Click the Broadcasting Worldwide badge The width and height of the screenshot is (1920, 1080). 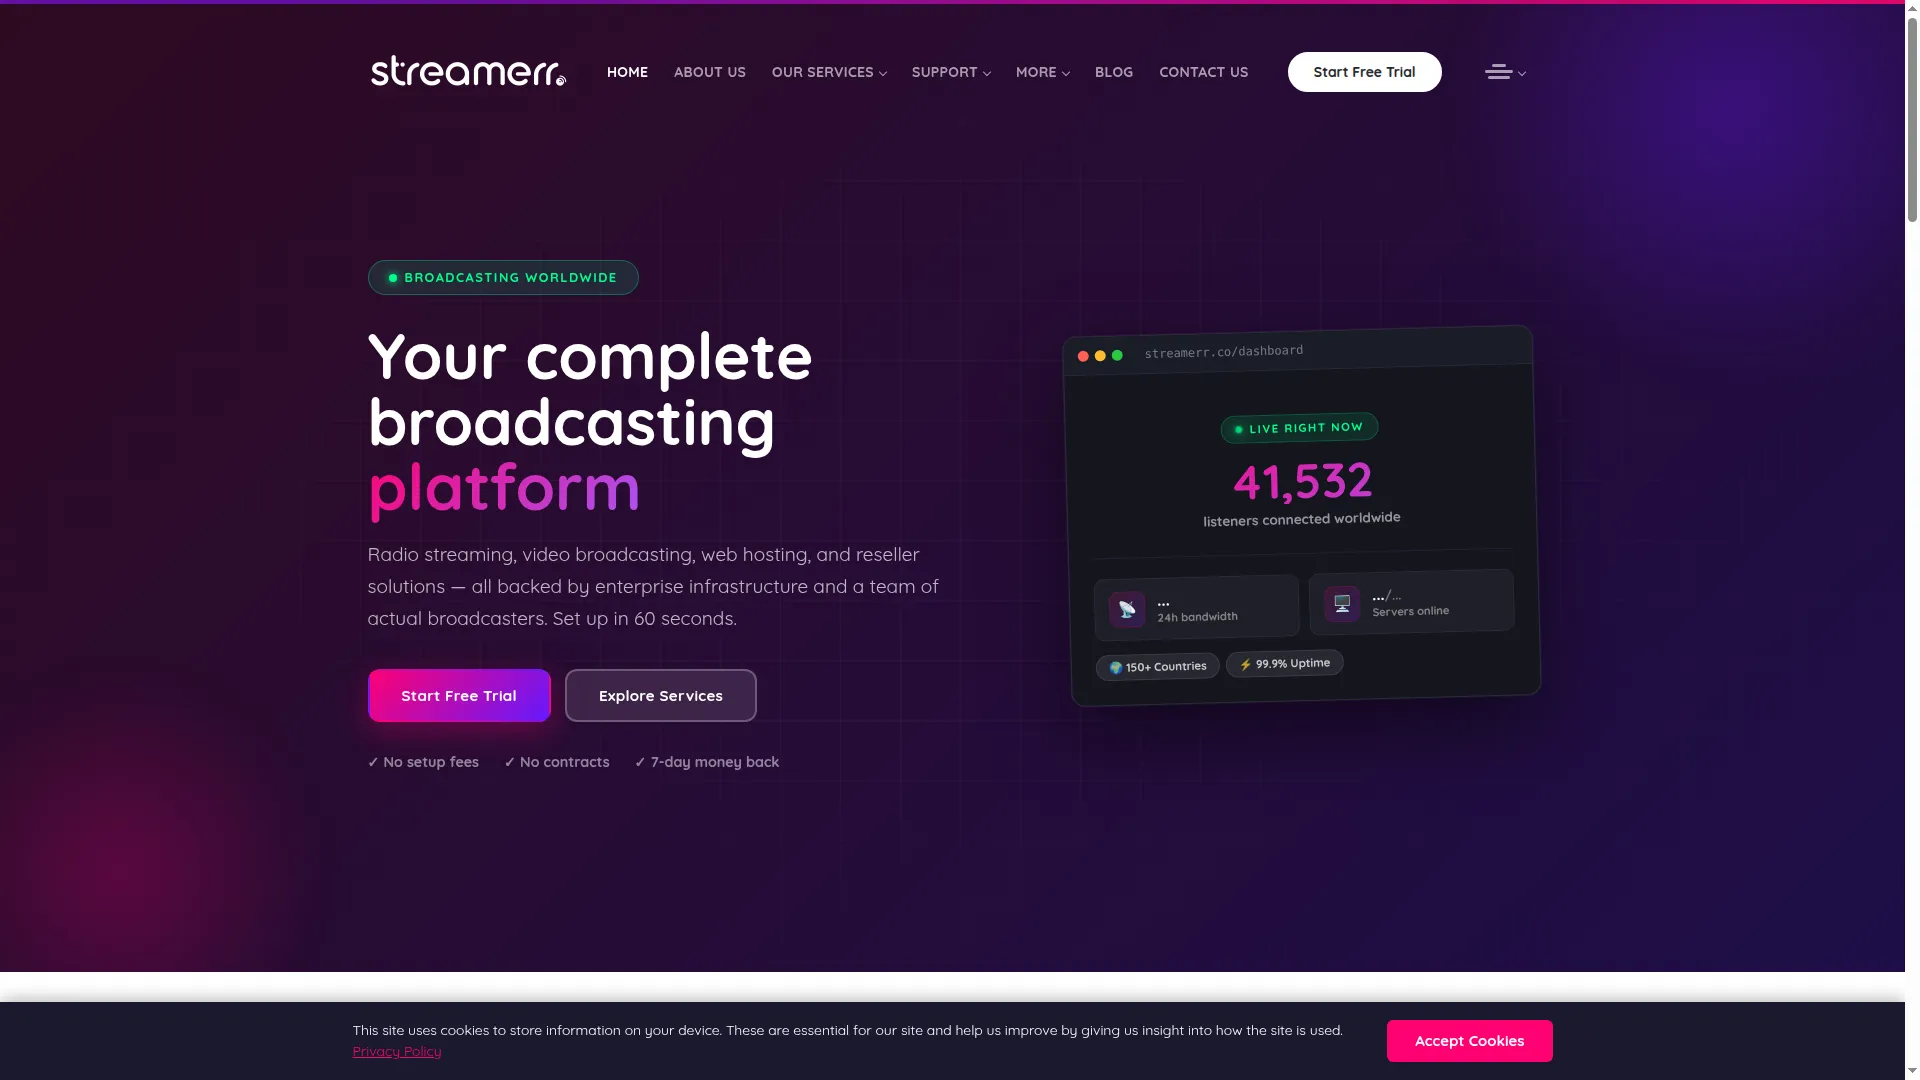[x=503, y=278]
